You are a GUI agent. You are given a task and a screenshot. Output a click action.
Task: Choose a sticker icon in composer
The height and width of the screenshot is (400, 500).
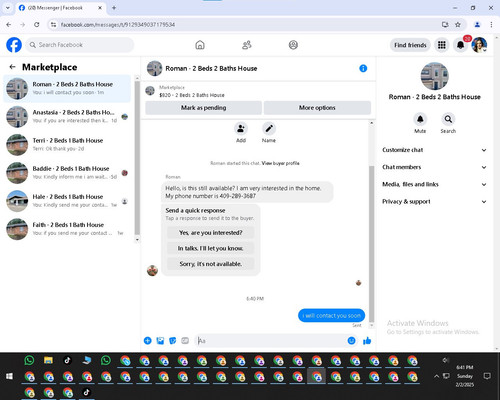click(172, 341)
